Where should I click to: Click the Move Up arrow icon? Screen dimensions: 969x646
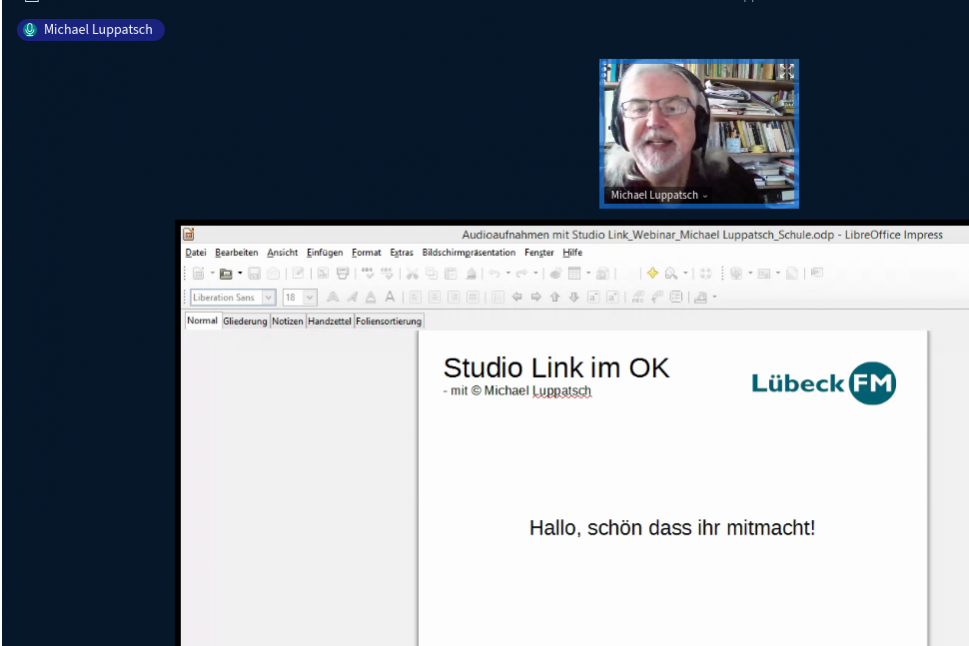pyautogui.click(x=554, y=297)
